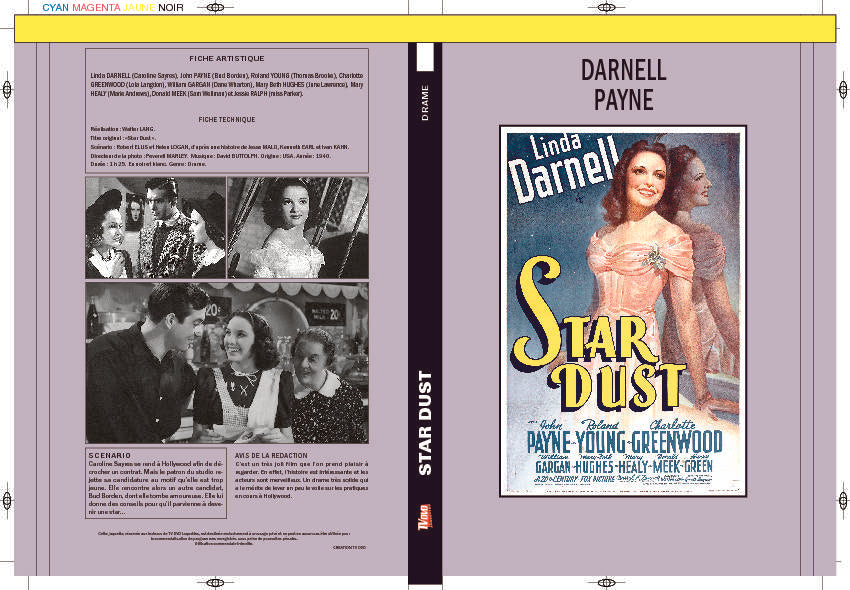Click MEEK name on the poster
This screenshot has height=590, width=850.
pyautogui.click(x=666, y=467)
